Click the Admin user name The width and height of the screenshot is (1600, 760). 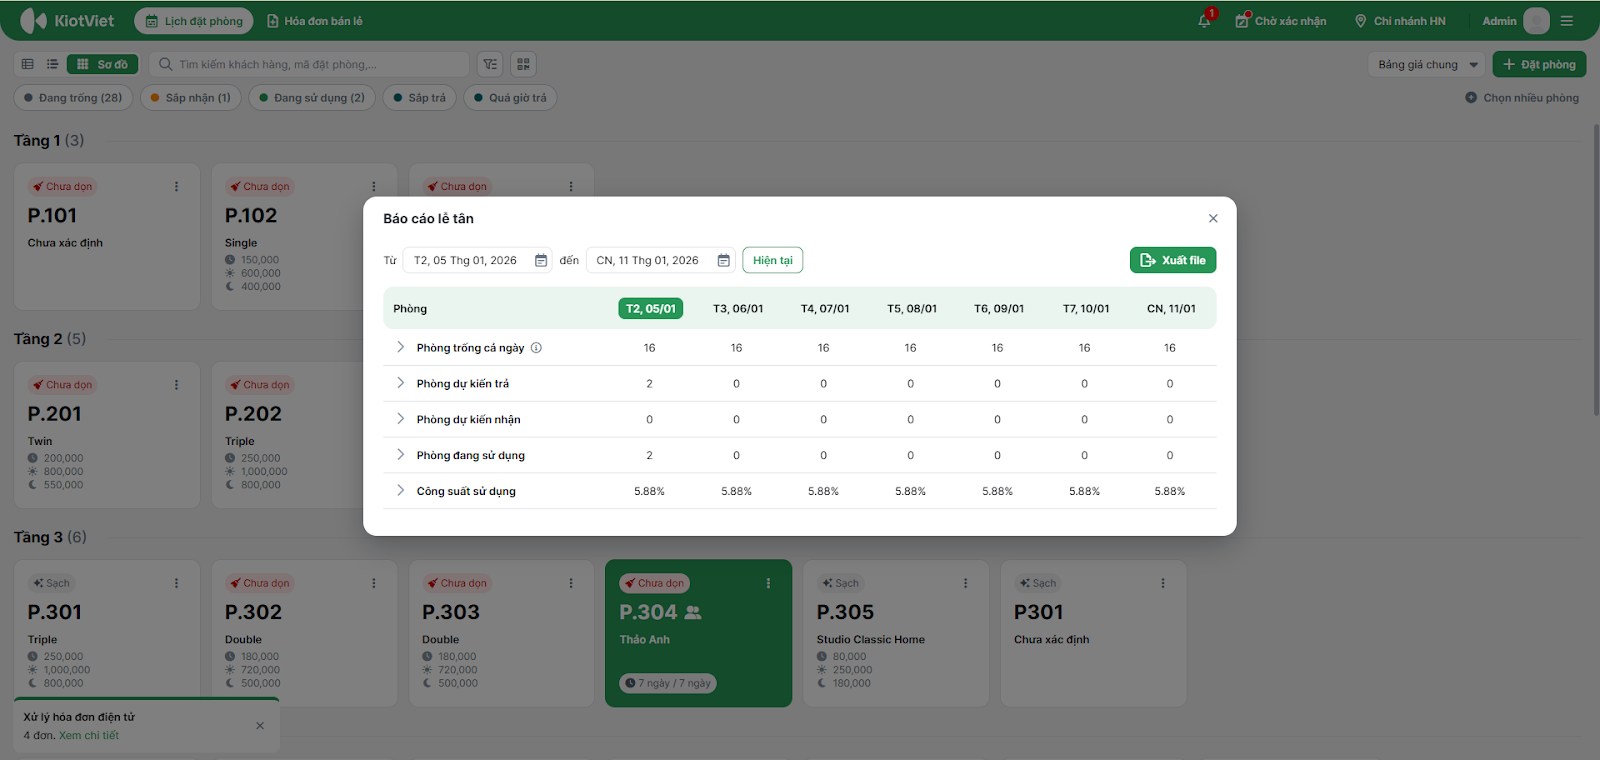tap(1499, 21)
